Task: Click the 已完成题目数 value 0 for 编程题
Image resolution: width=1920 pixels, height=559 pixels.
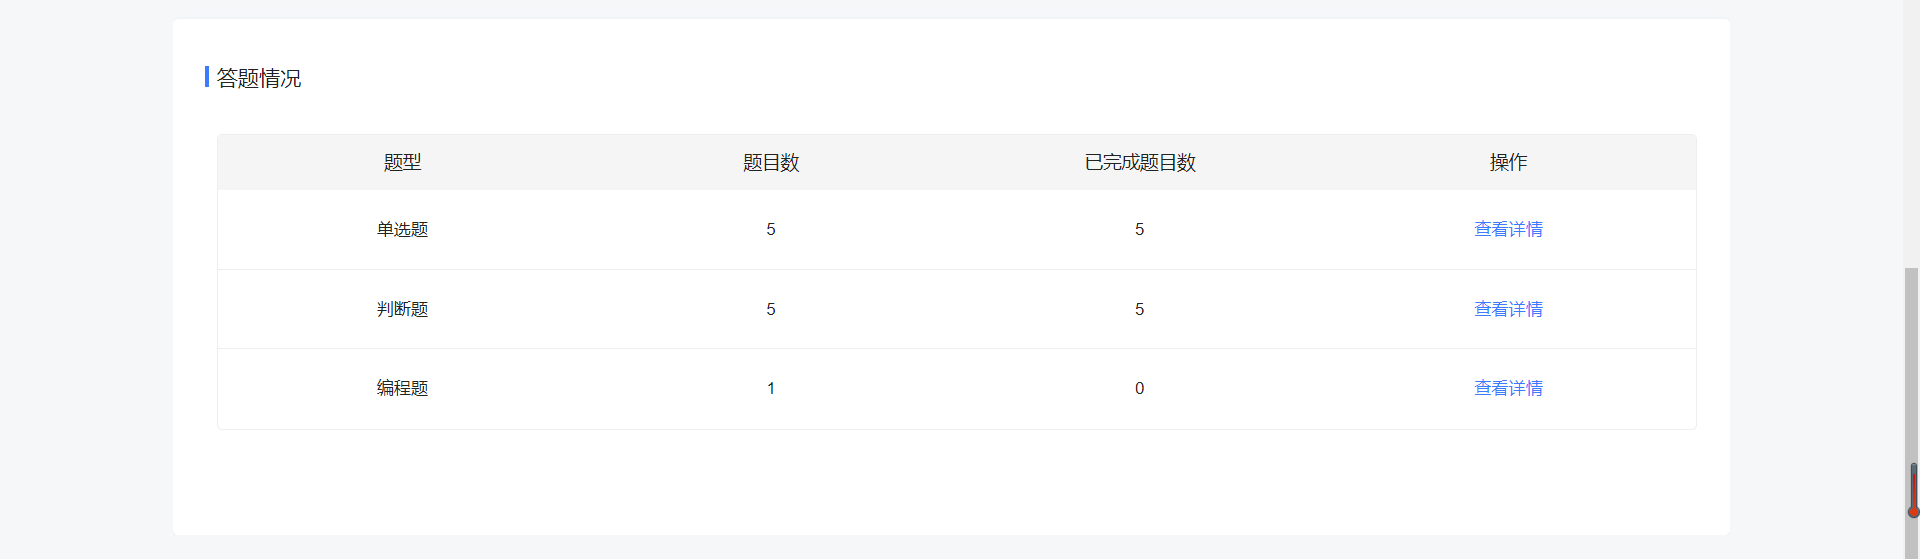Action: tap(1139, 388)
